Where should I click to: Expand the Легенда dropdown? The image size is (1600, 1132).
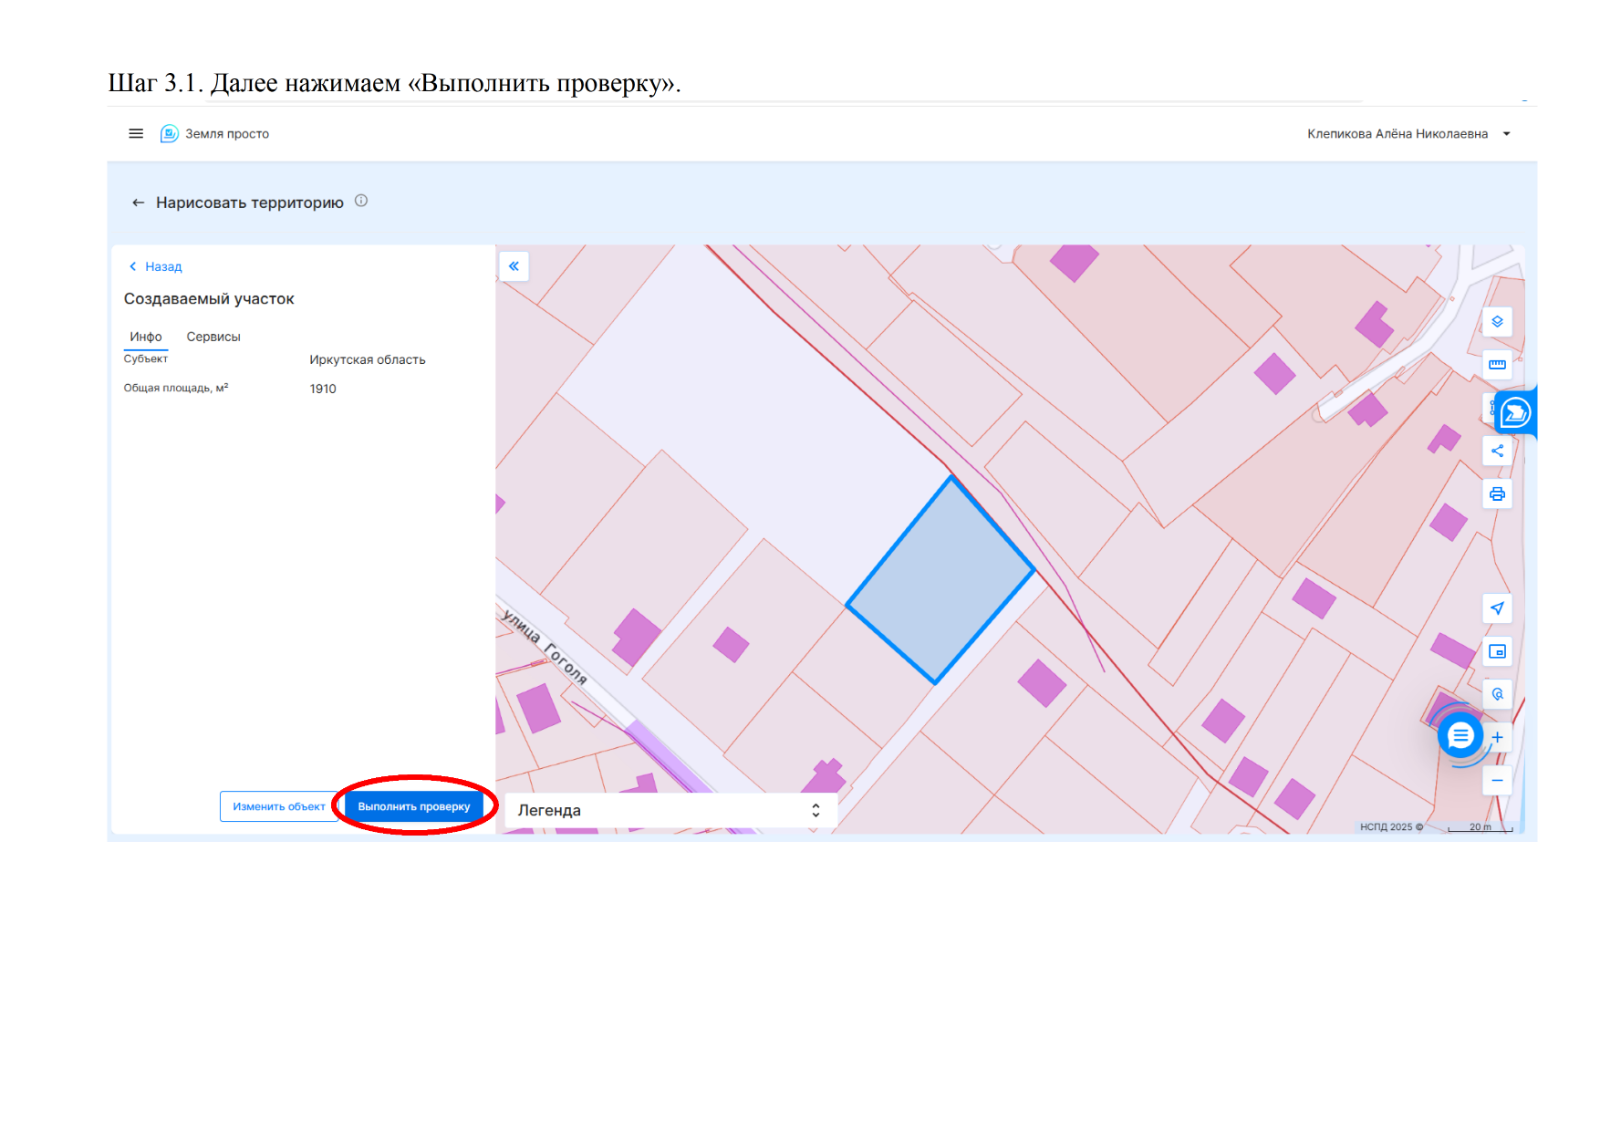tap(670, 810)
